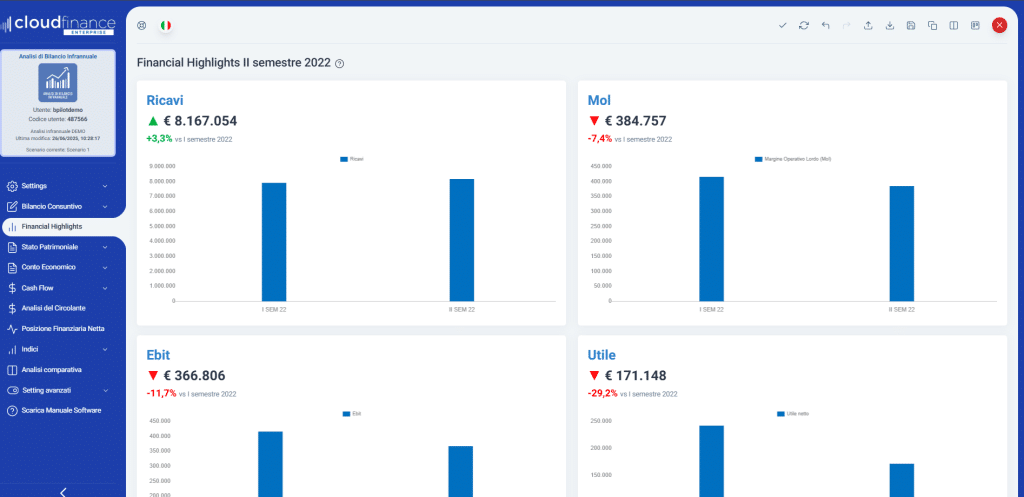The image size is (1024, 497).
Task: Open Analisi del Circolante
Action: tap(54, 308)
